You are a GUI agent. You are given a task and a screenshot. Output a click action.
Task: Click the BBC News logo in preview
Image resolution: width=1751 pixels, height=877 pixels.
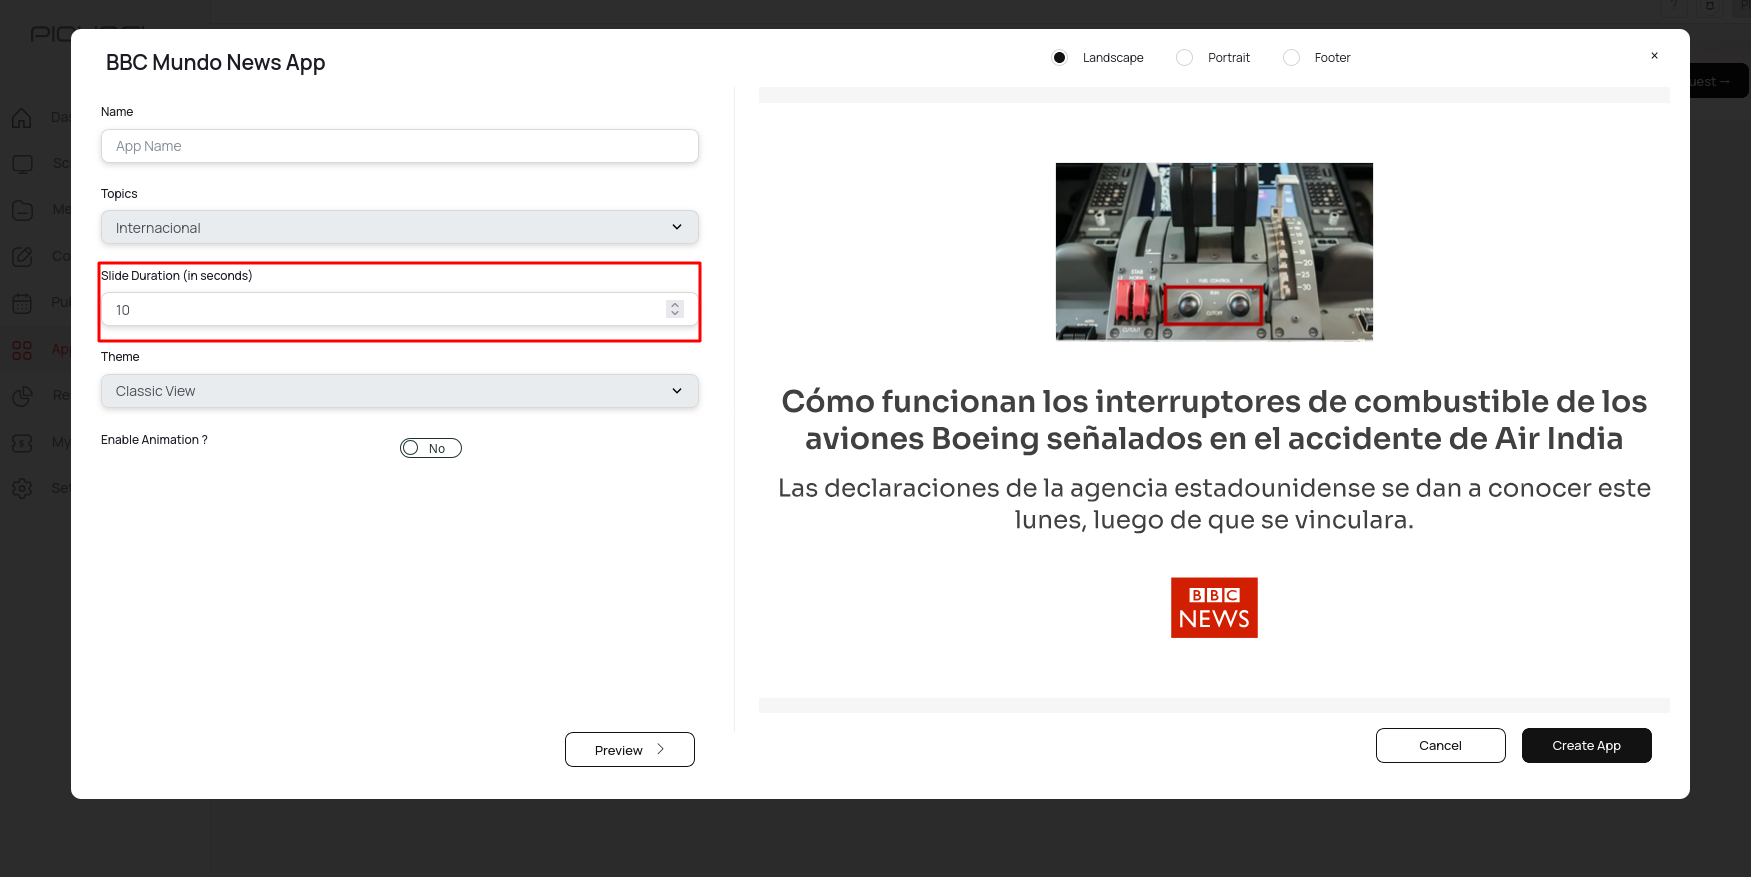pyautogui.click(x=1214, y=608)
